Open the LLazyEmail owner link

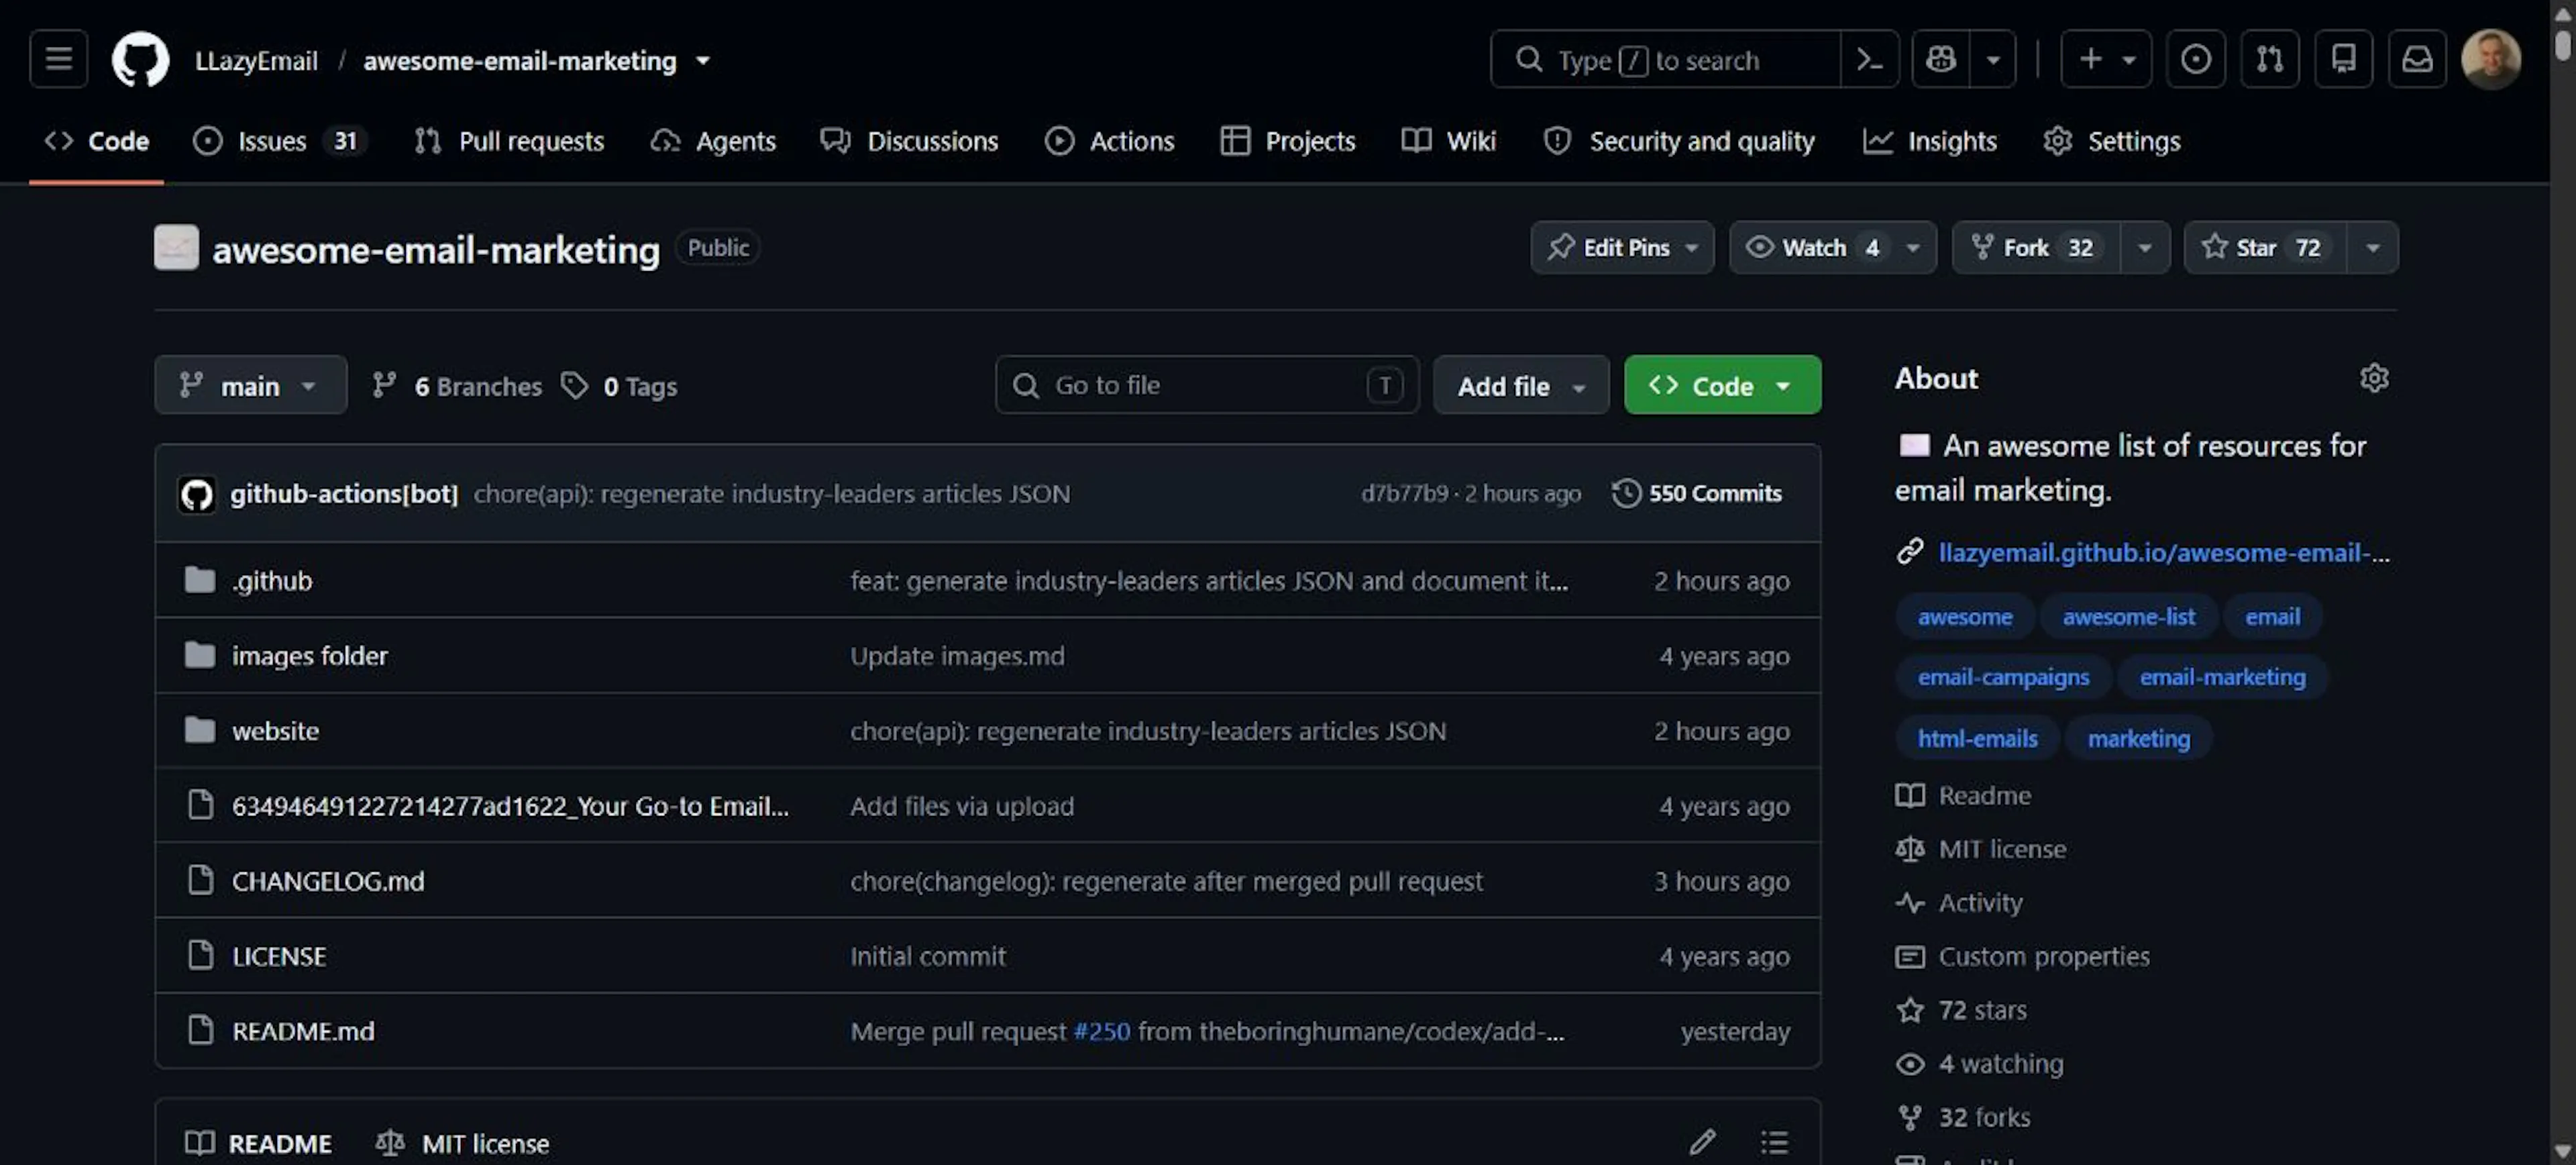pyautogui.click(x=256, y=60)
